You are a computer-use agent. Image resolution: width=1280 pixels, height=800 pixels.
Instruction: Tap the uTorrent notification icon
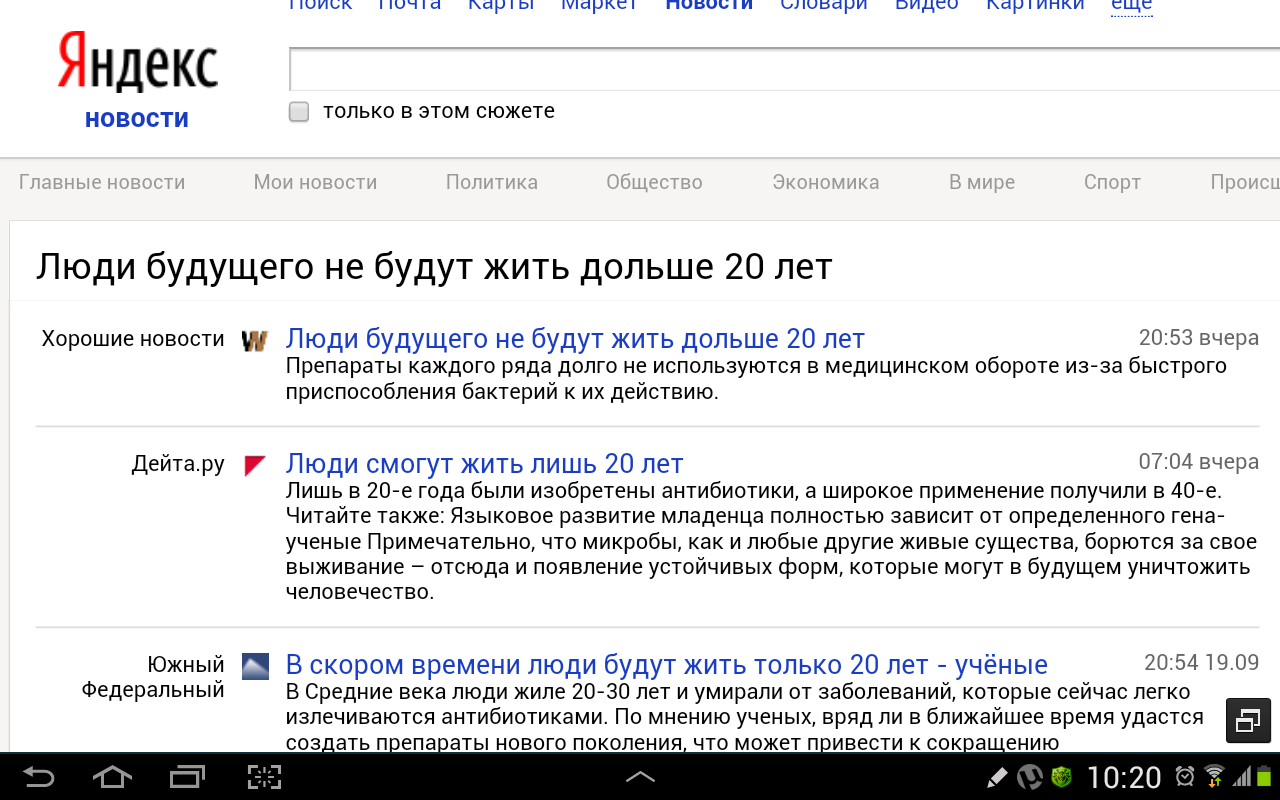point(1029,777)
